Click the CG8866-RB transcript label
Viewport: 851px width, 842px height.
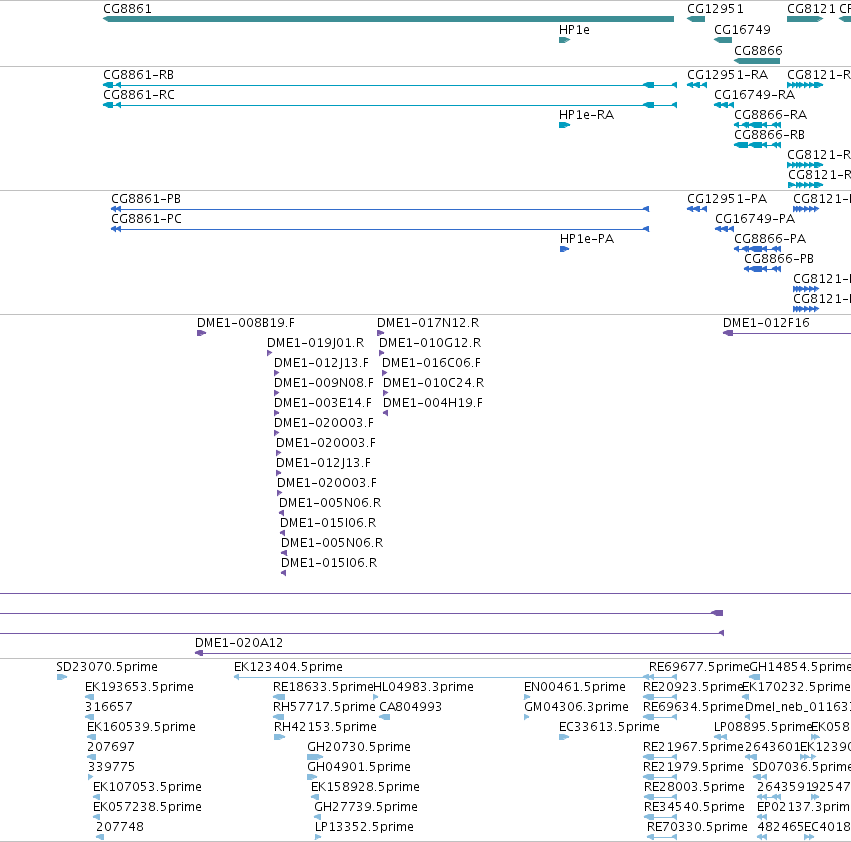(769, 135)
